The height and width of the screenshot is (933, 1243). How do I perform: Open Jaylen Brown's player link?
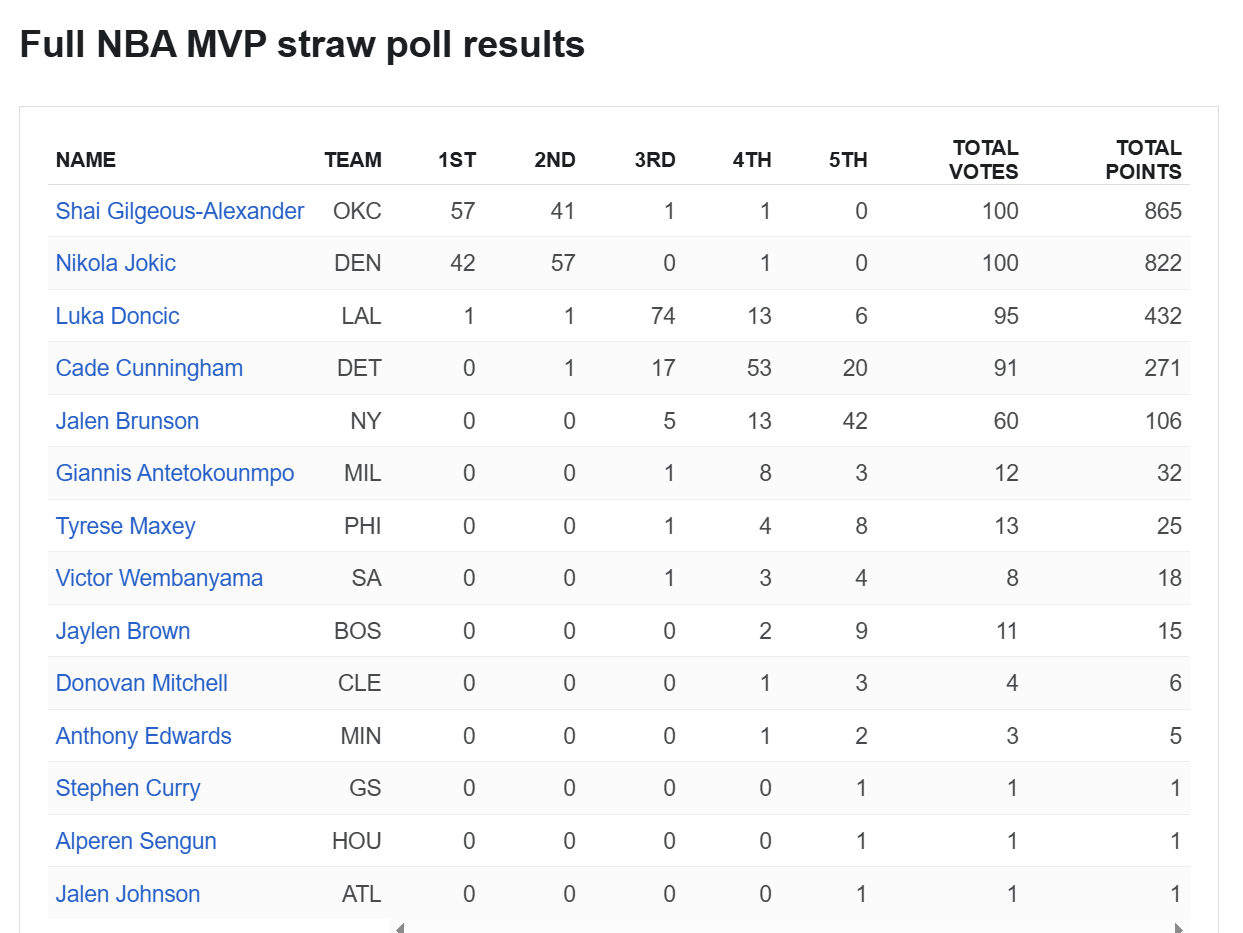click(x=123, y=631)
